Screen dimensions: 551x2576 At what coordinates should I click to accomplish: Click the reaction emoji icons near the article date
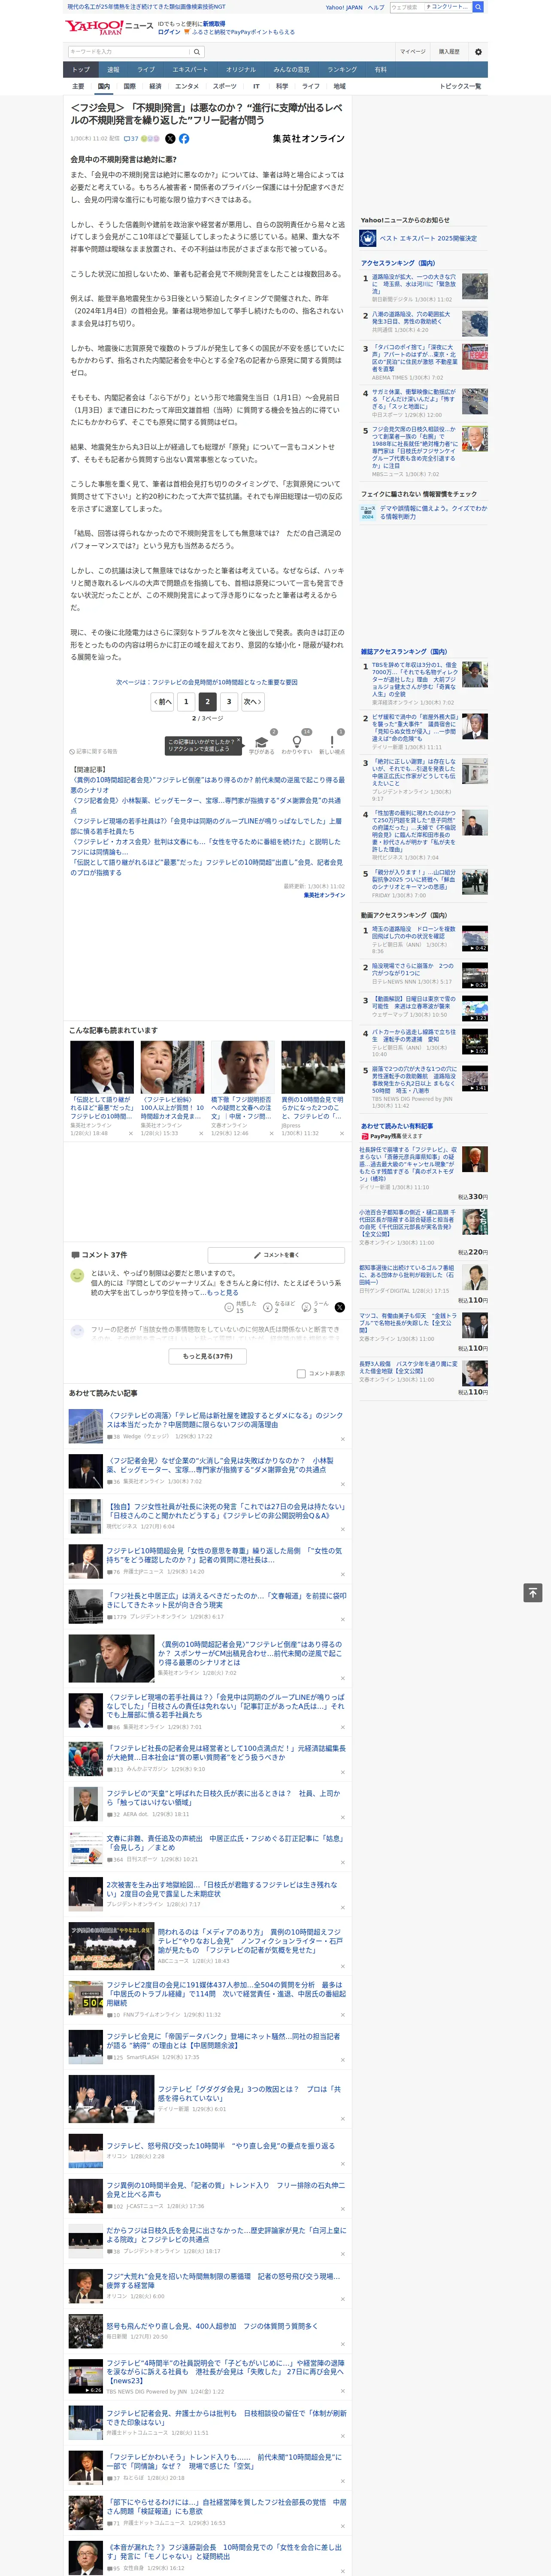(x=150, y=139)
